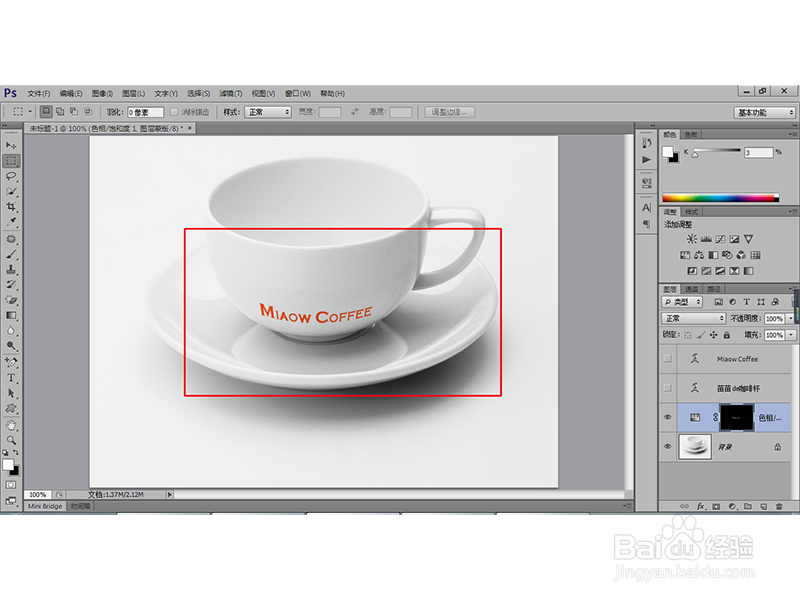This screenshot has height=600, width=800.
Task: Open the style 样式 dropdown in options bar
Action: pos(268,112)
